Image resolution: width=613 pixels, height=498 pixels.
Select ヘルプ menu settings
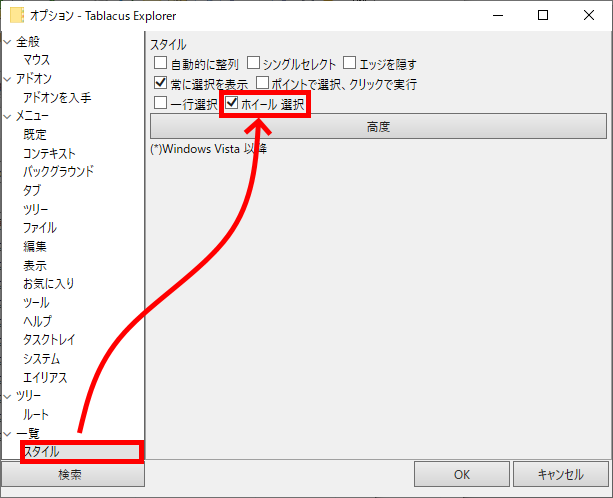coord(37,321)
